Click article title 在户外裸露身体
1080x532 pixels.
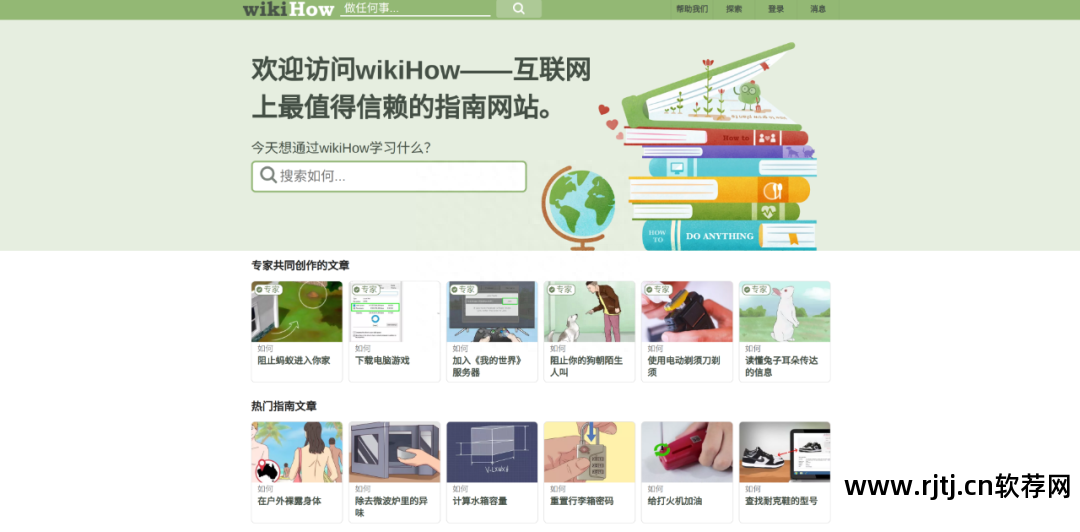point(290,501)
